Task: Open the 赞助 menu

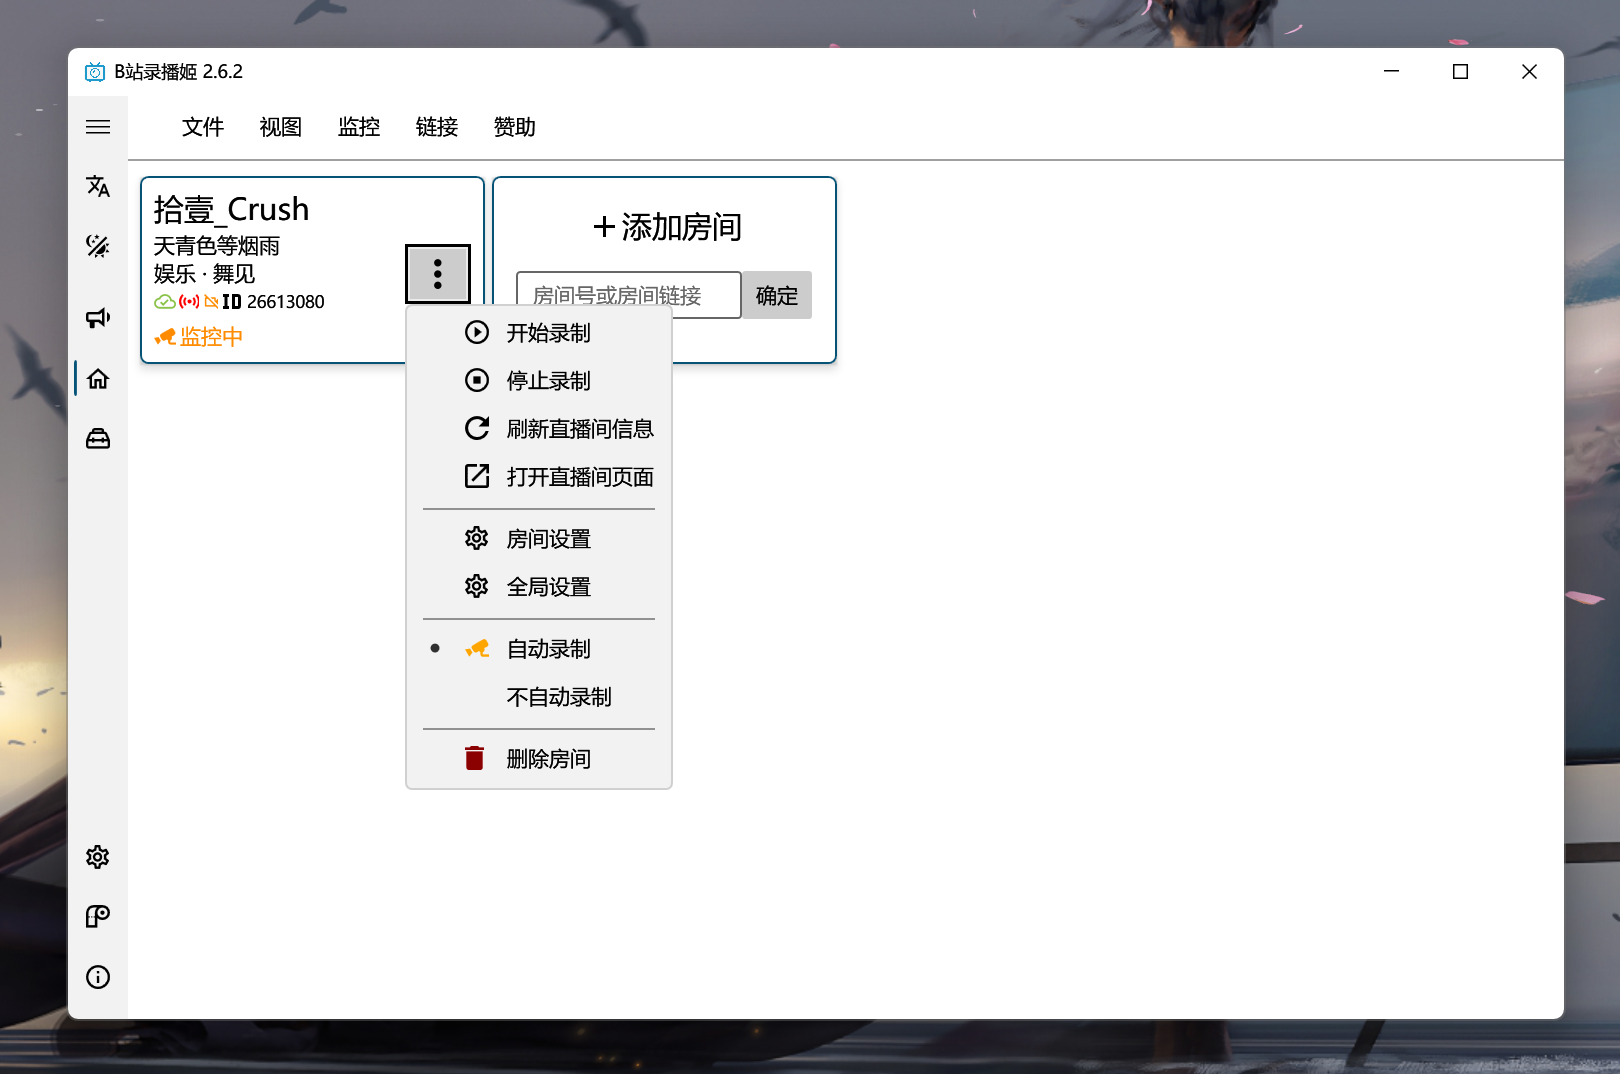Action: [x=515, y=127]
